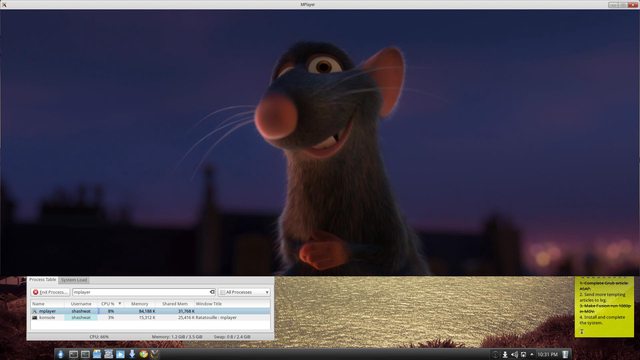Launch the Chrome browser icon in taskbar

[144, 354]
